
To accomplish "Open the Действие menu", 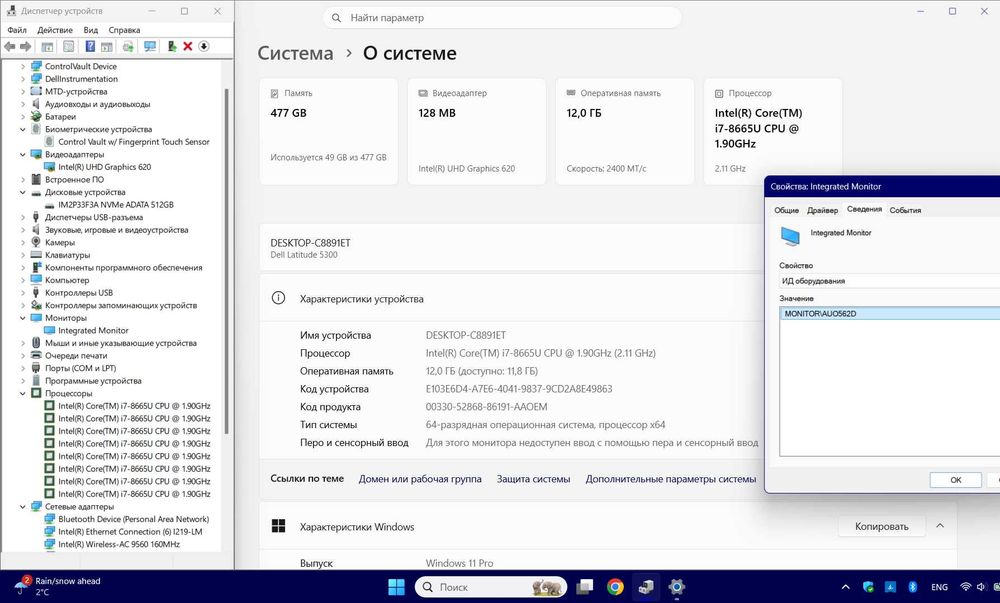I will click(55, 30).
